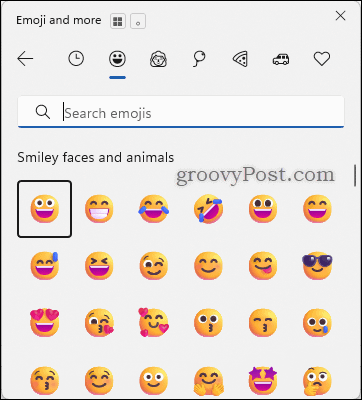Screen dimensions: 362x400
Task: Pick the tongue-out yum face emoji
Action: pos(263,266)
